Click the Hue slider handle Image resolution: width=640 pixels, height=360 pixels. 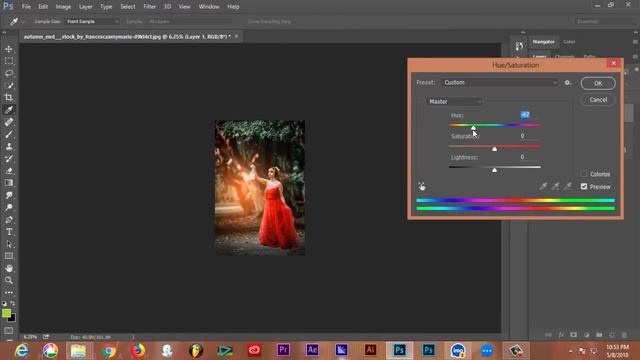(473, 128)
